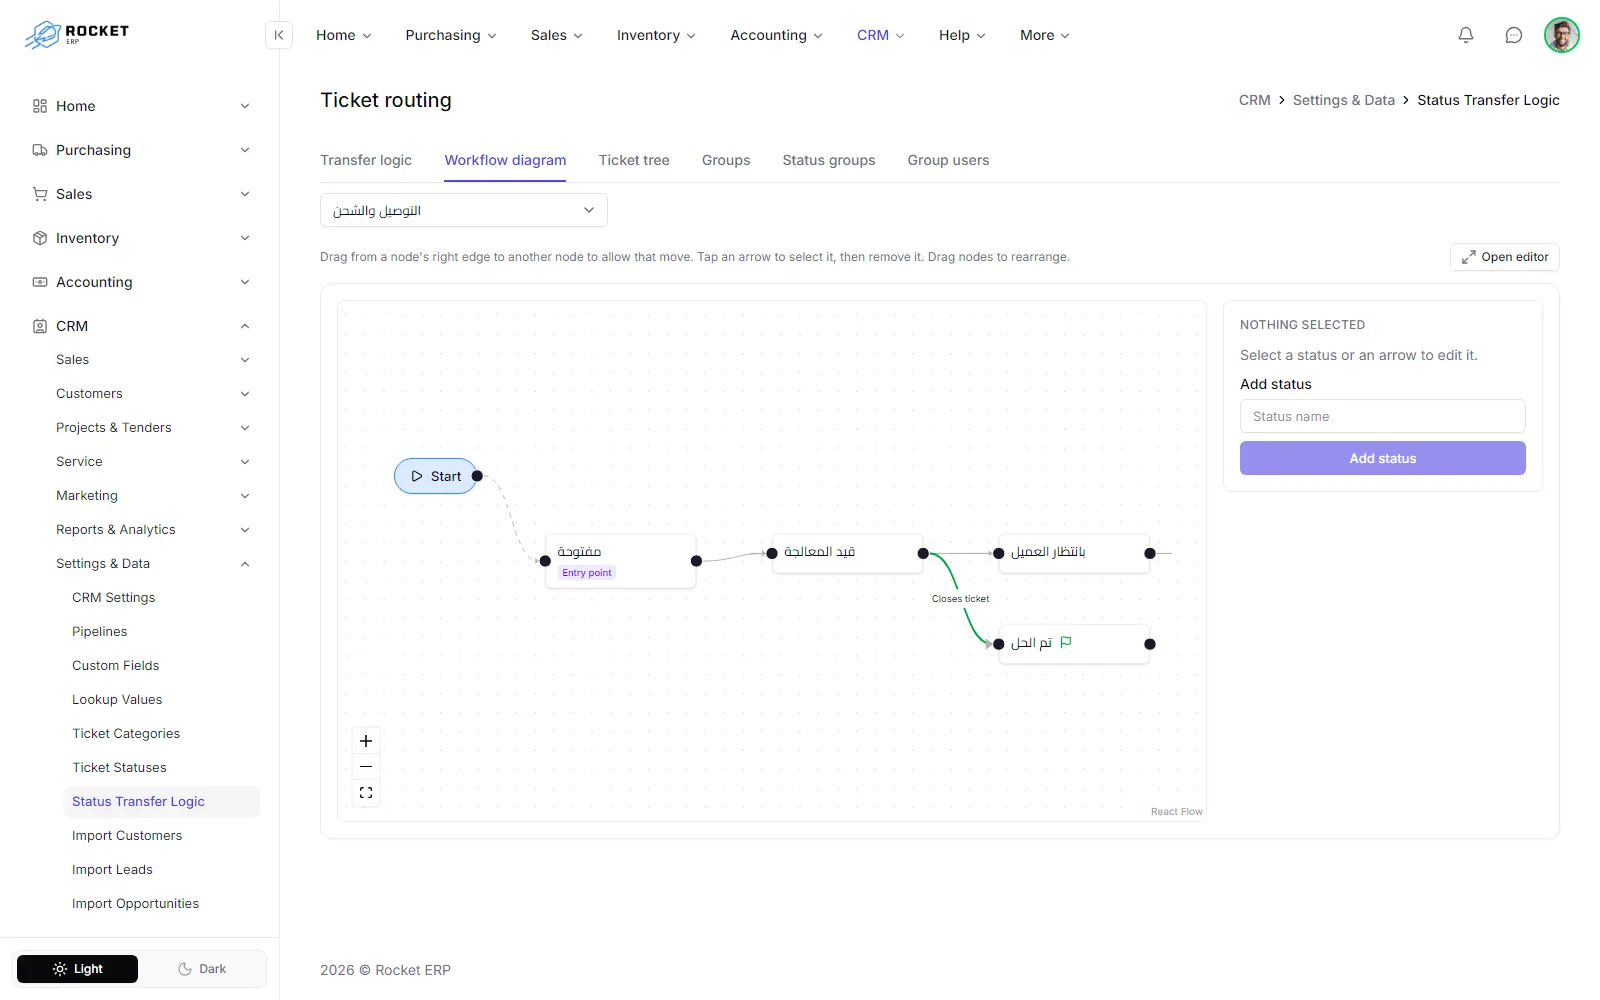The height and width of the screenshot is (1000, 1600).
Task: Expand the Accounting top menu
Action: tap(777, 35)
